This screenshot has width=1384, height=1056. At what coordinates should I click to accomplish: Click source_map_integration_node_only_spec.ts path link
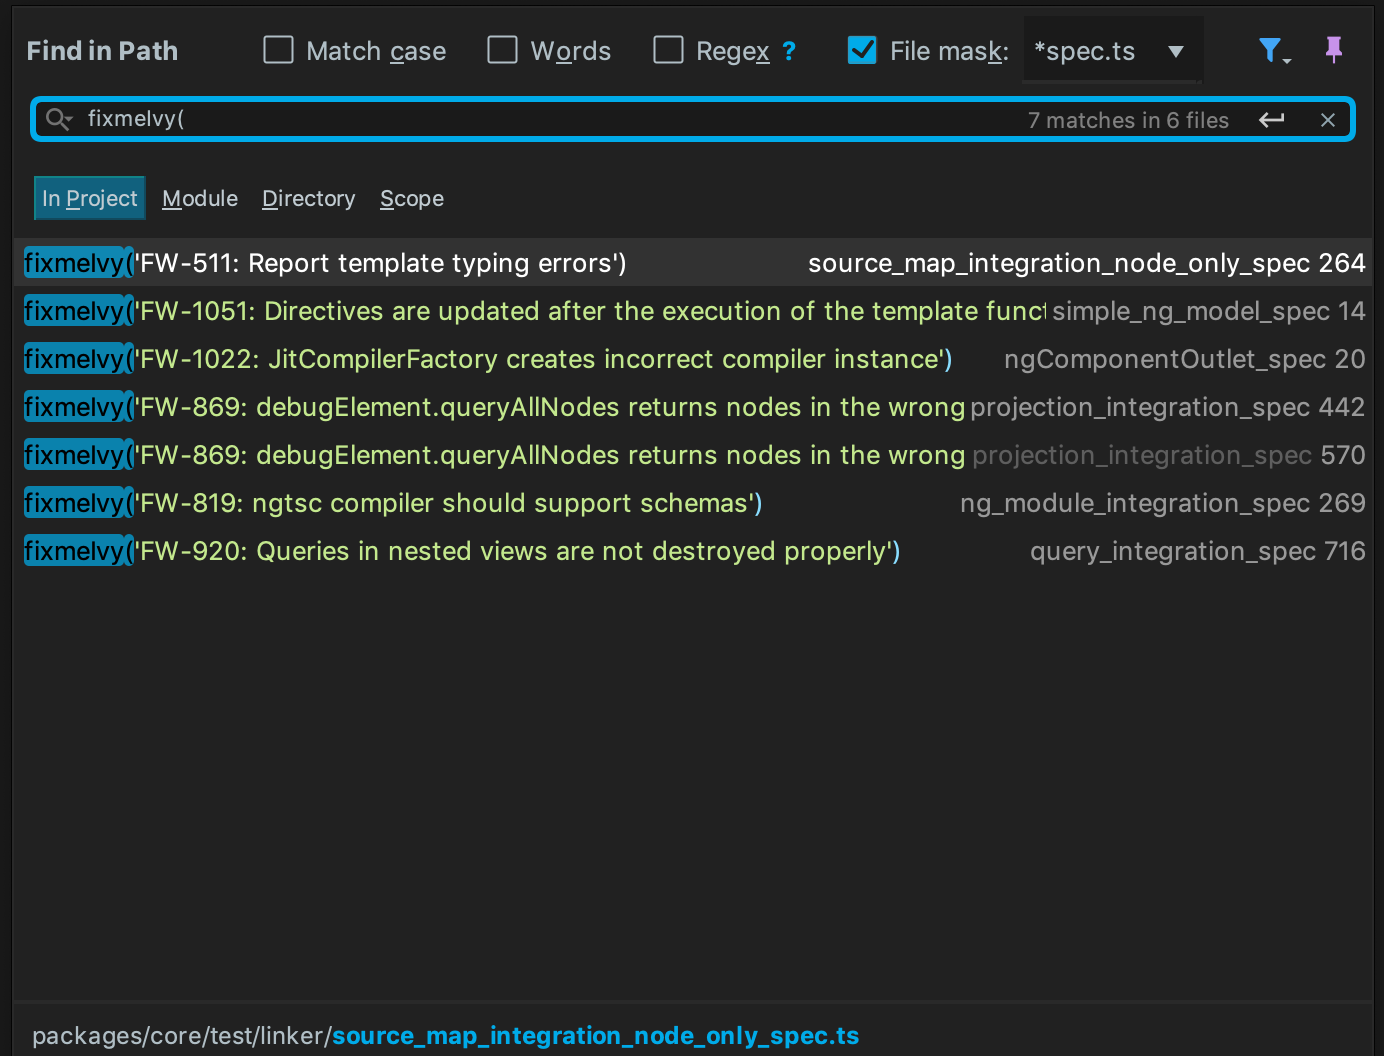point(595,1036)
